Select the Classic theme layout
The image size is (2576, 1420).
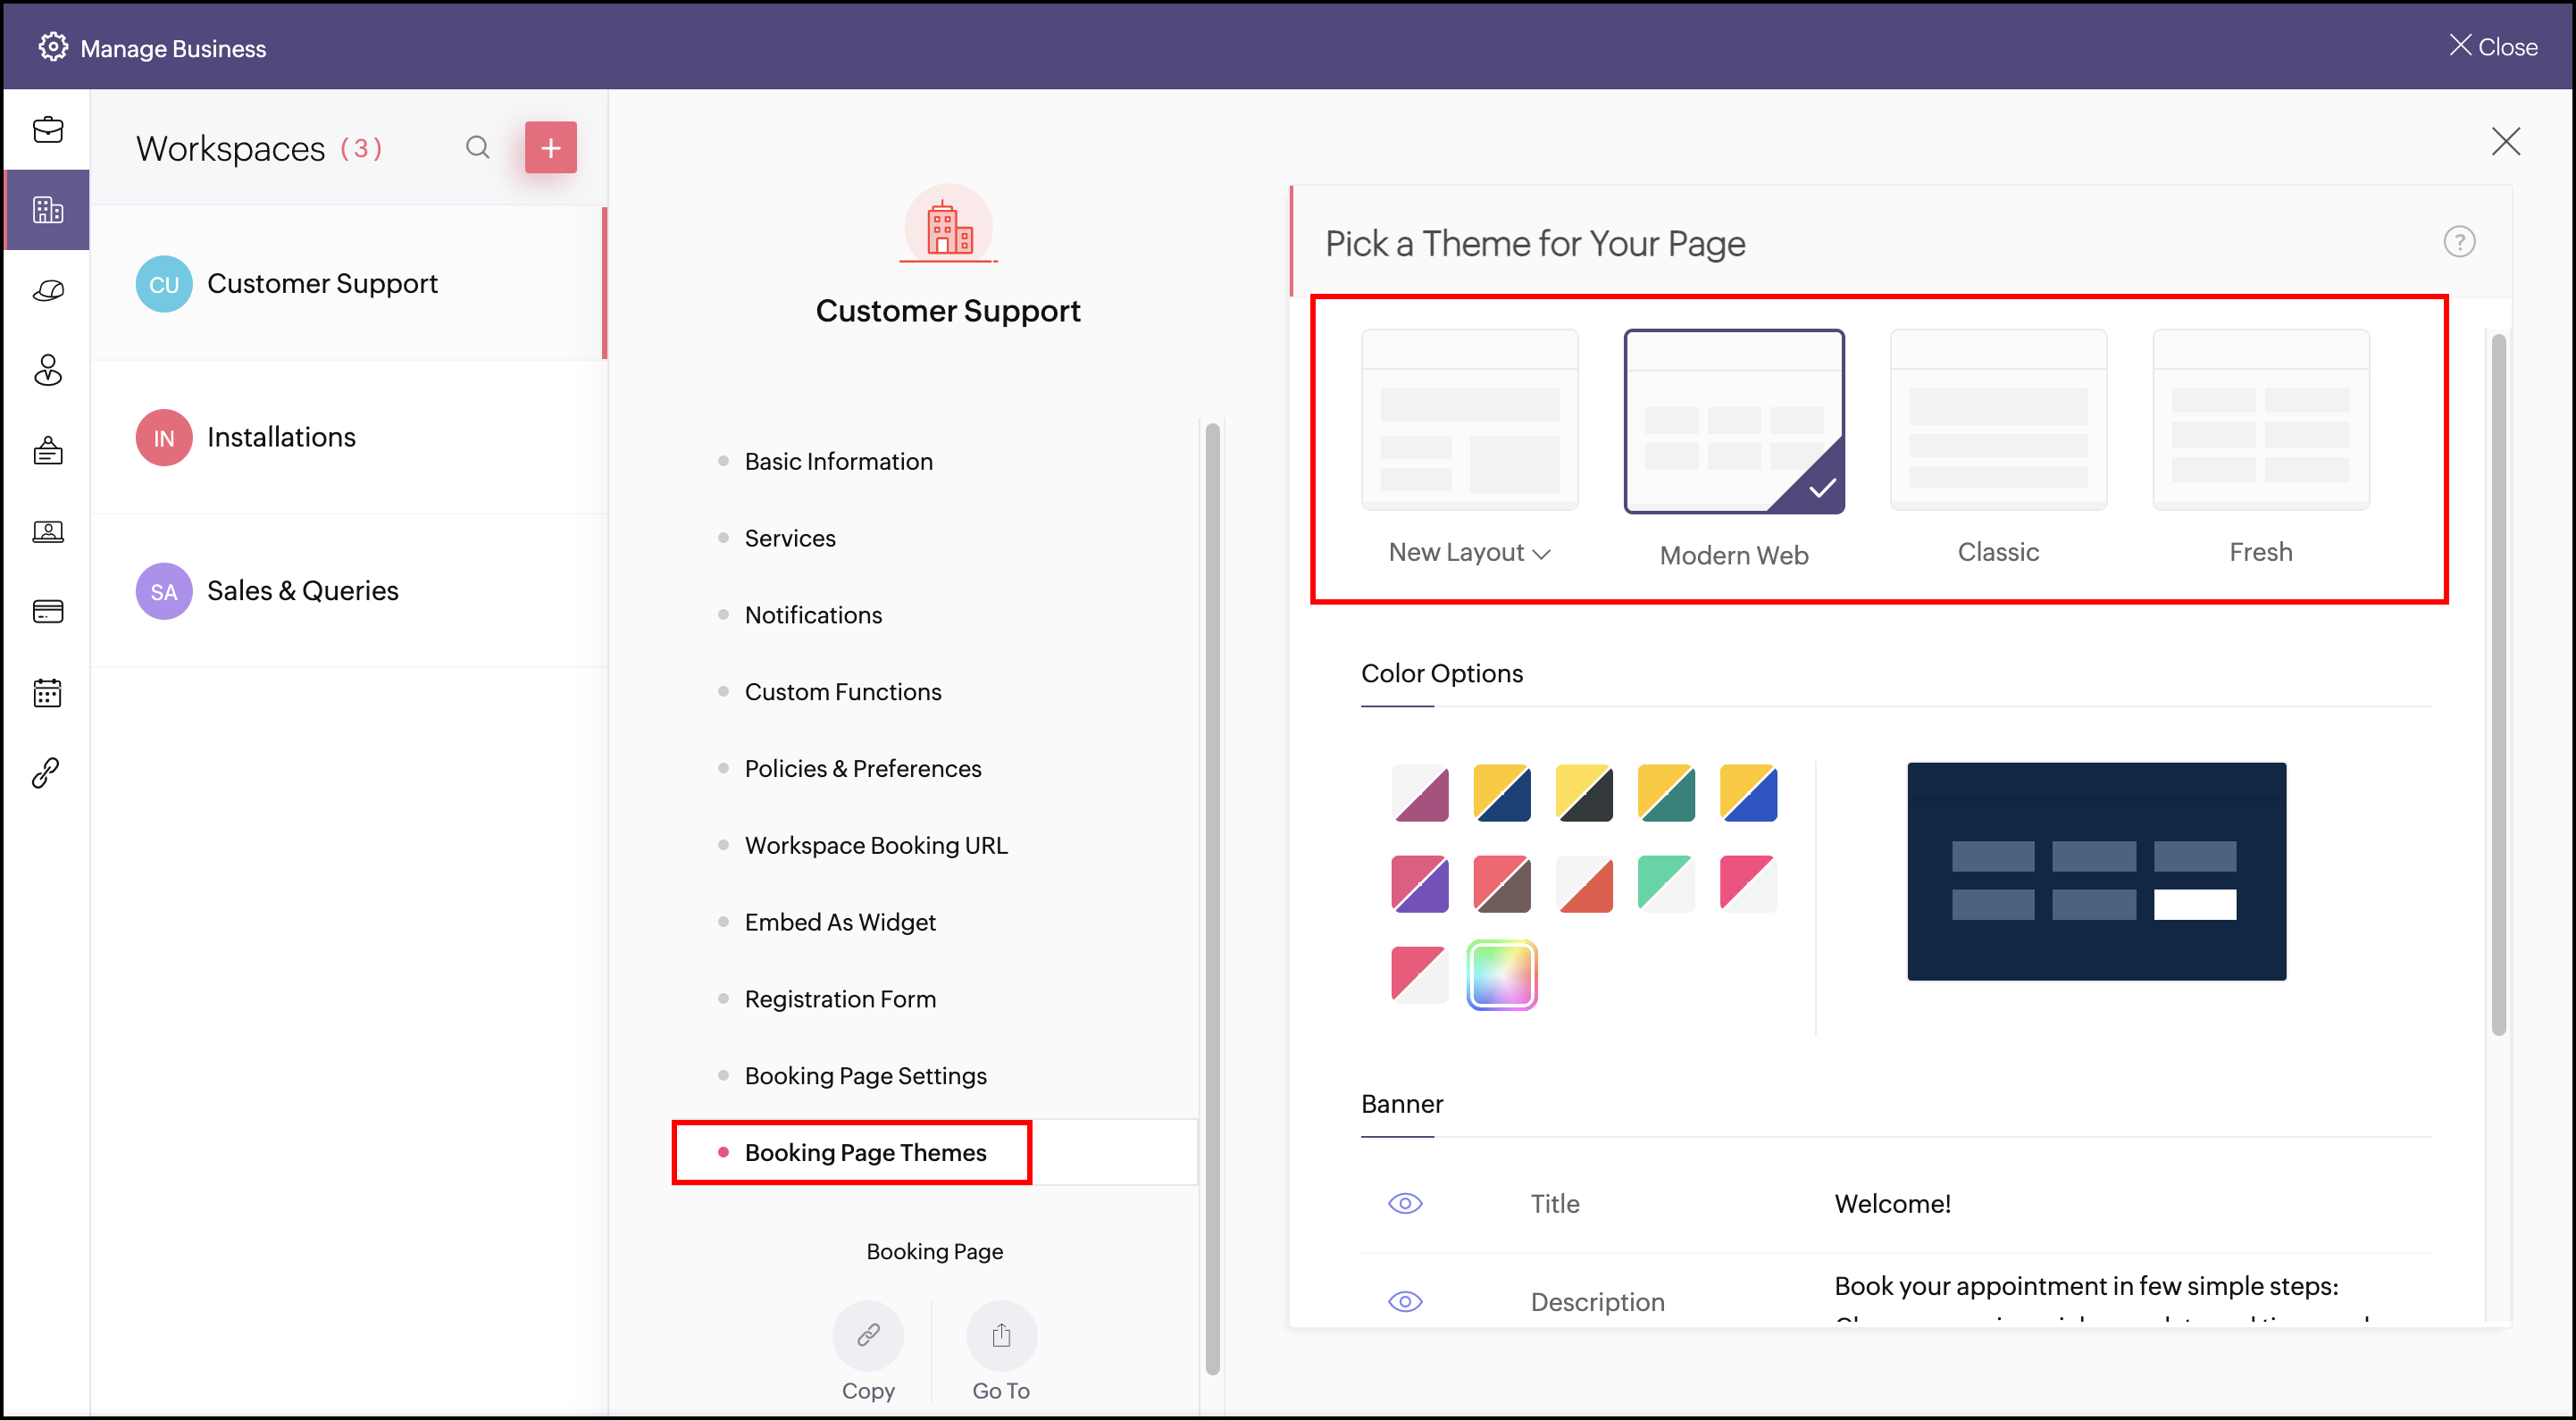tap(1997, 420)
